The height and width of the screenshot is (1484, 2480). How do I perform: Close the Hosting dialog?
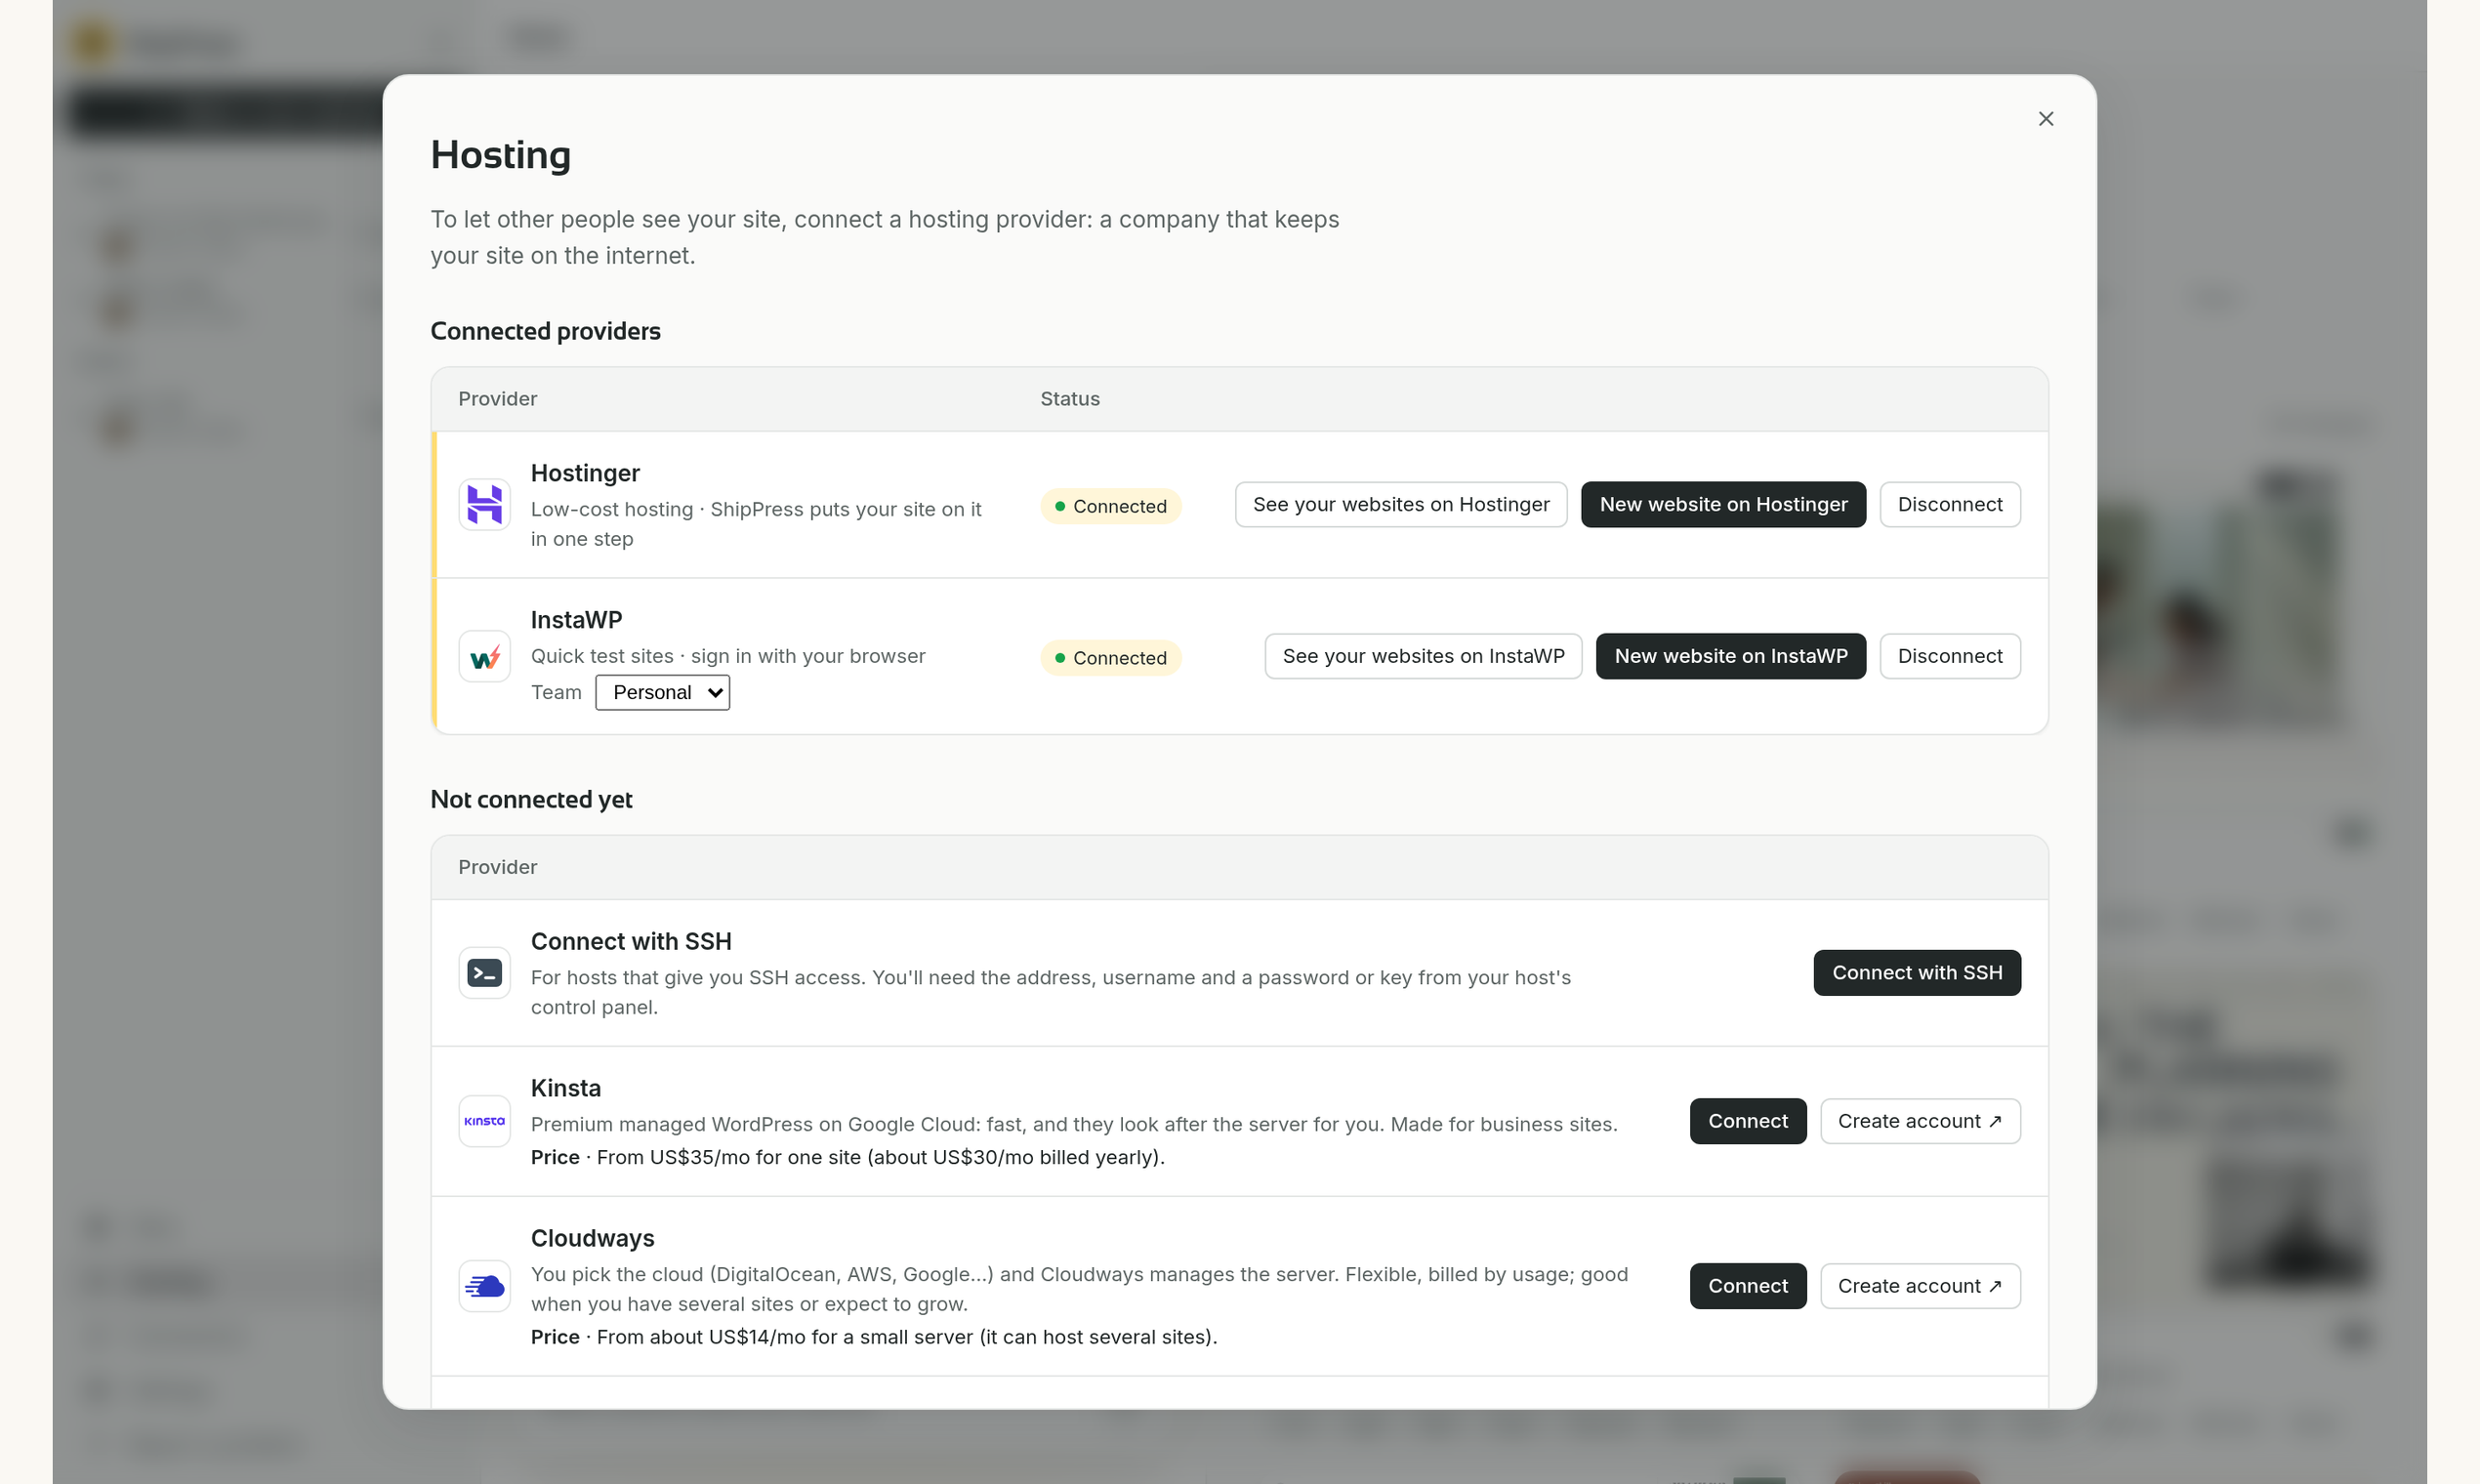click(x=2045, y=119)
